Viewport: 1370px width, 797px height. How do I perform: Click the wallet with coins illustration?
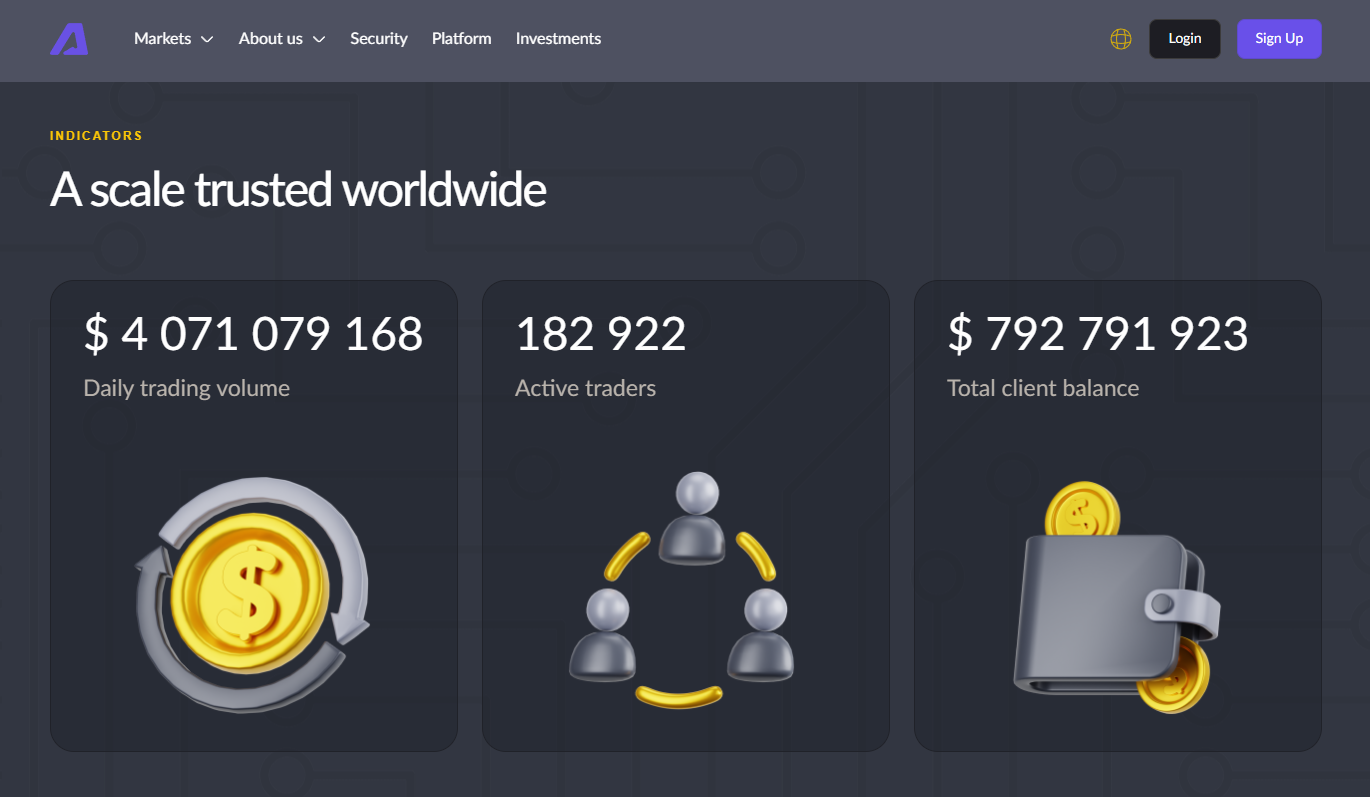1116,598
